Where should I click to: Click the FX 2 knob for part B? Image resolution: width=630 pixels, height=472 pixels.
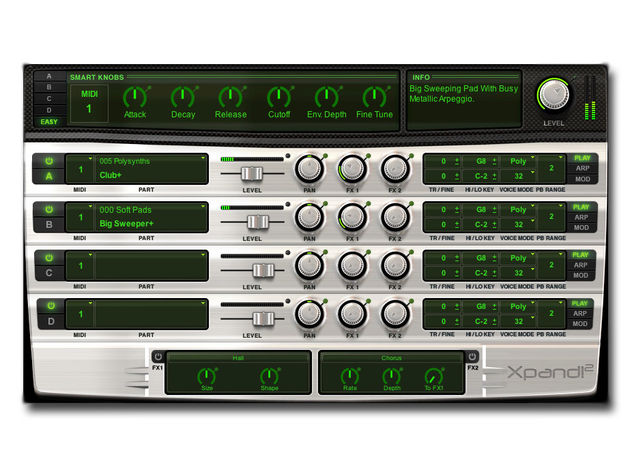pos(395,217)
